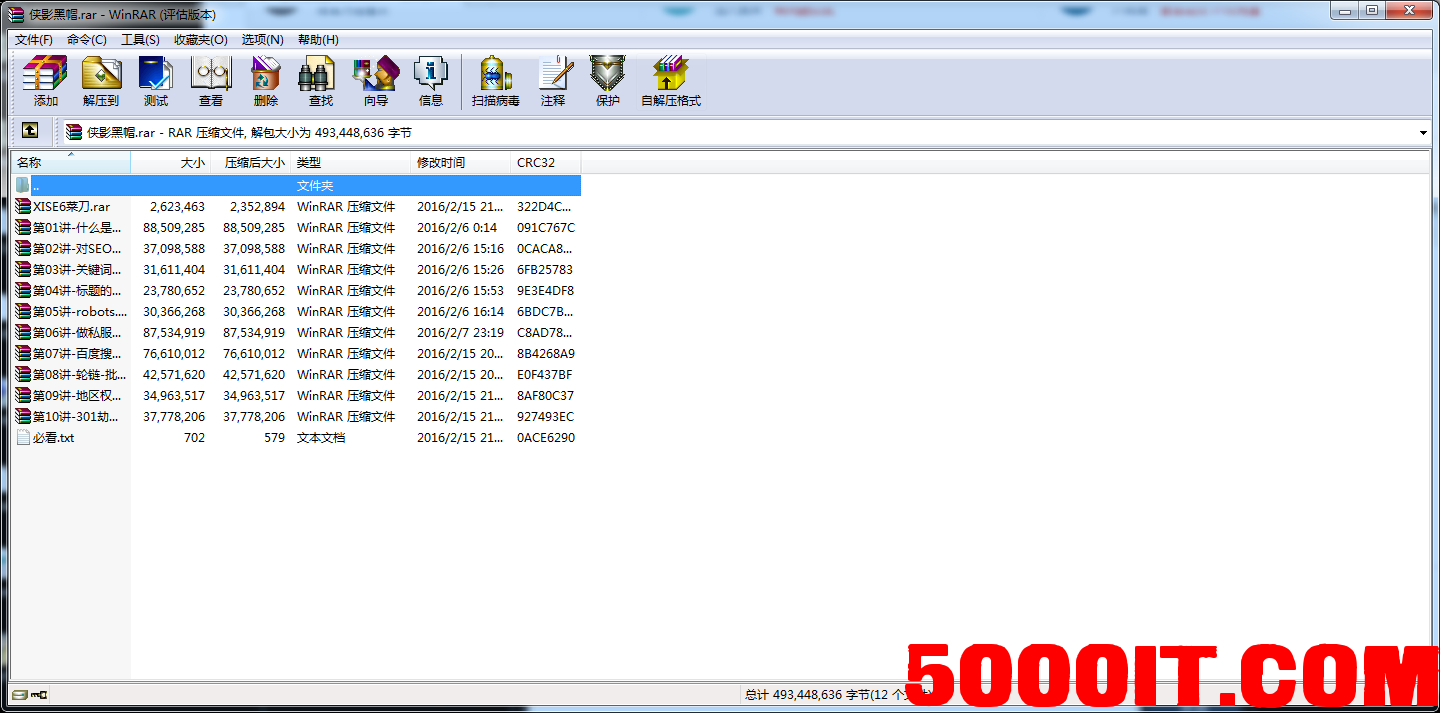Open the 选项(N) menu
This screenshot has width=1440, height=713.
[263, 40]
